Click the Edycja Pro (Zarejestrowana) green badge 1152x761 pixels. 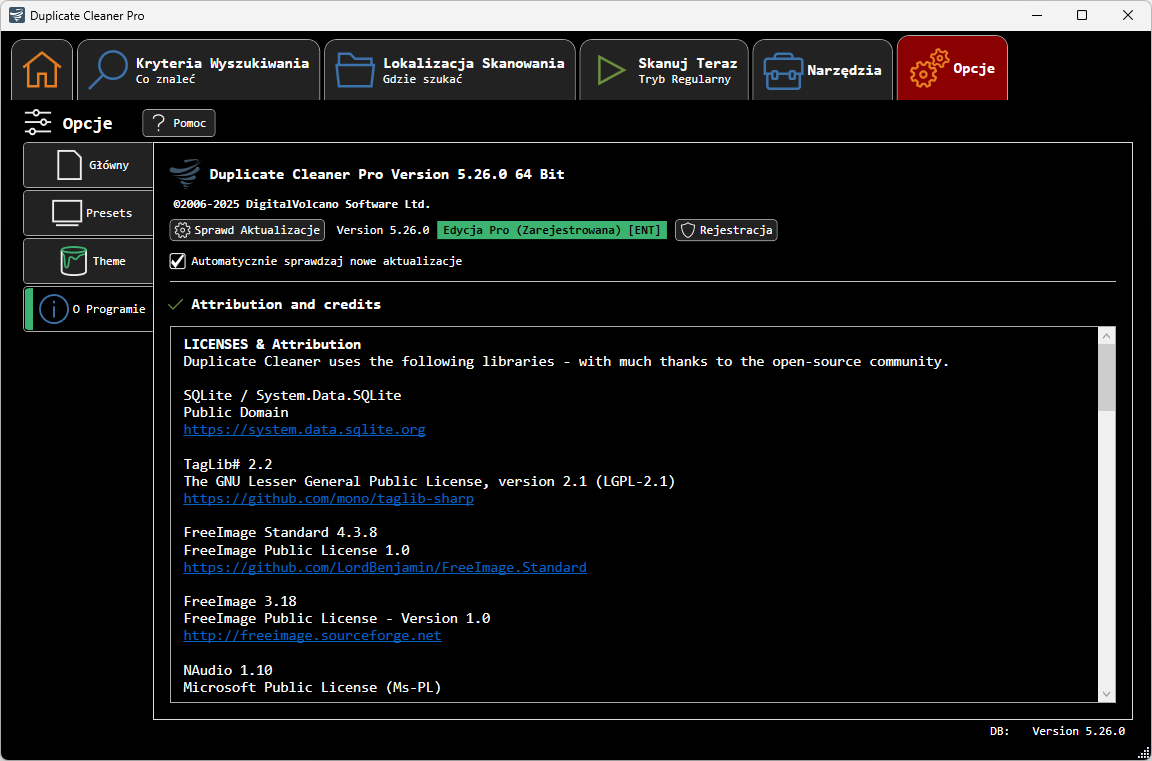click(552, 231)
